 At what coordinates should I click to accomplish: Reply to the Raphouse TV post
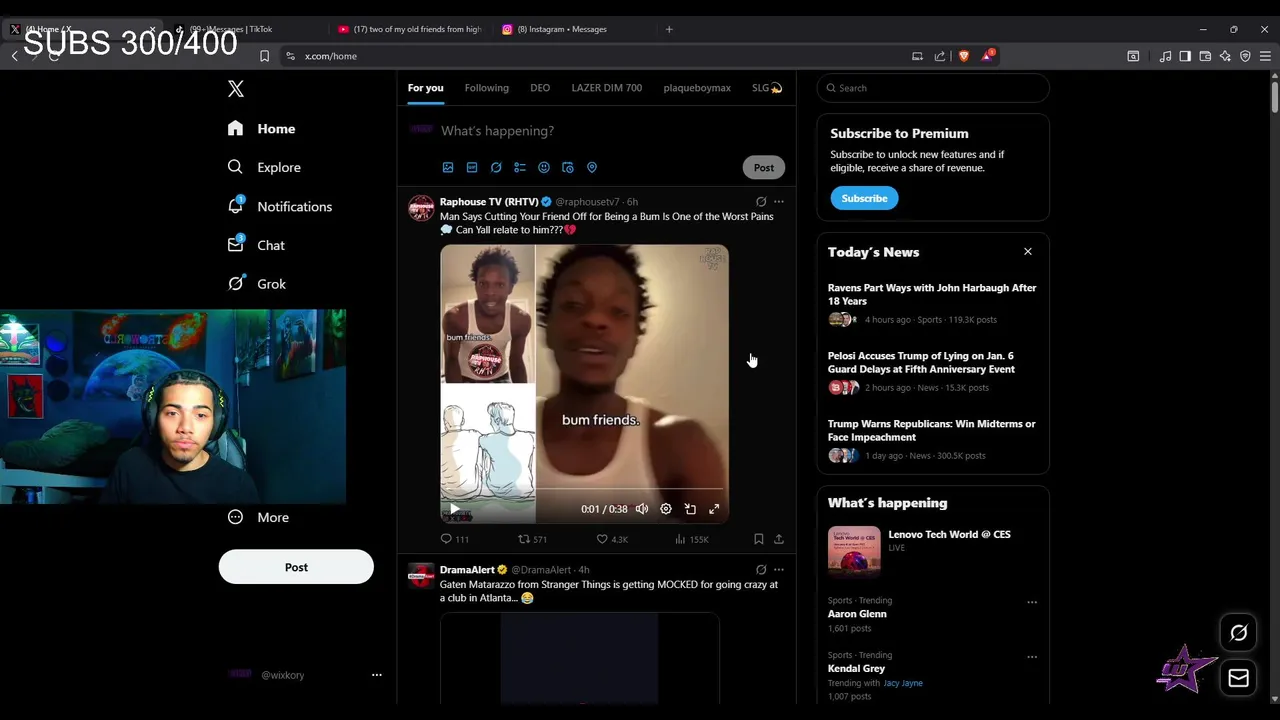[455, 539]
